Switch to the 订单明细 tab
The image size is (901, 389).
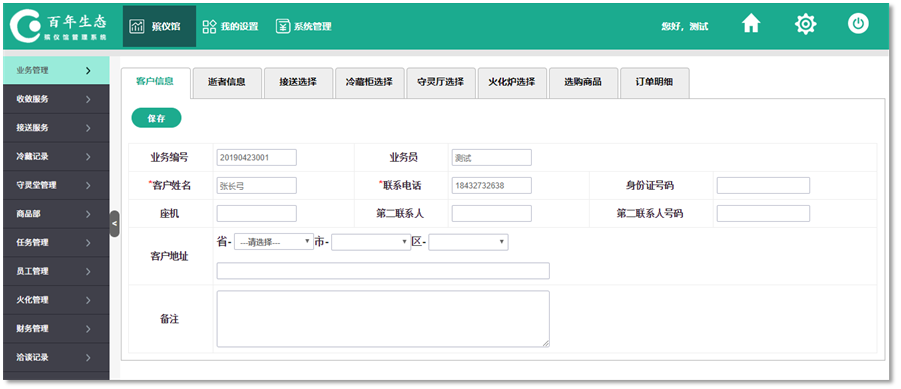[x=654, y=83]
